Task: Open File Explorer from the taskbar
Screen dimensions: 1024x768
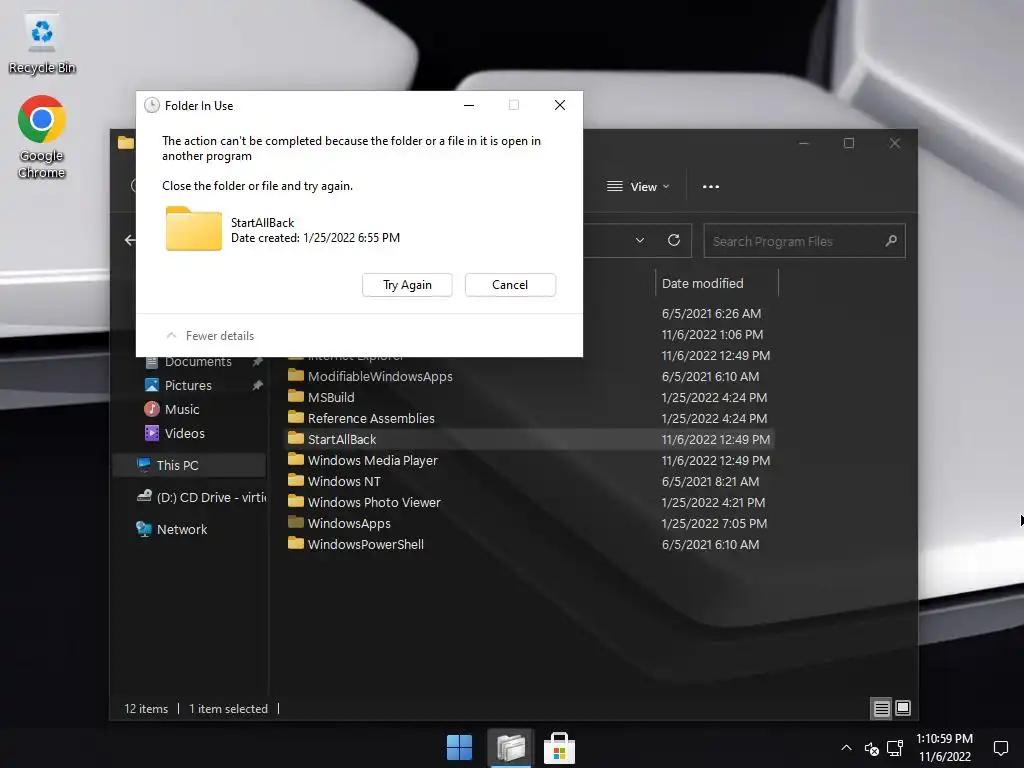Action: pyautogui.click(x=510, y=748)
